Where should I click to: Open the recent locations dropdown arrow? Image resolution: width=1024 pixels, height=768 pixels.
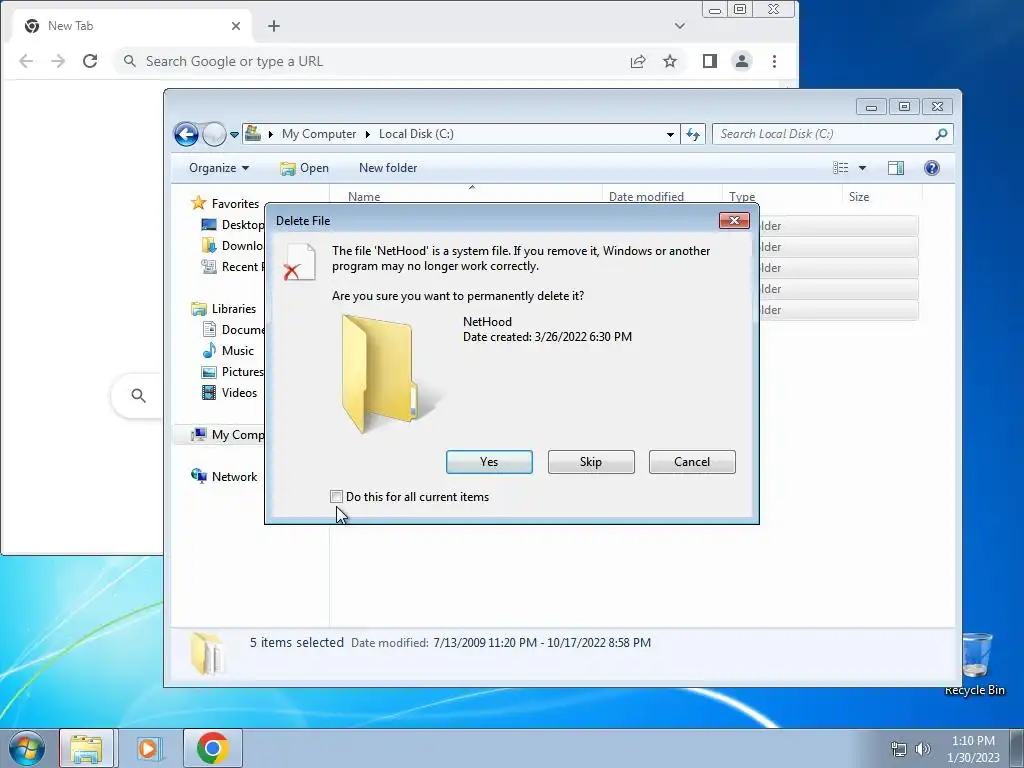point(234,135)
